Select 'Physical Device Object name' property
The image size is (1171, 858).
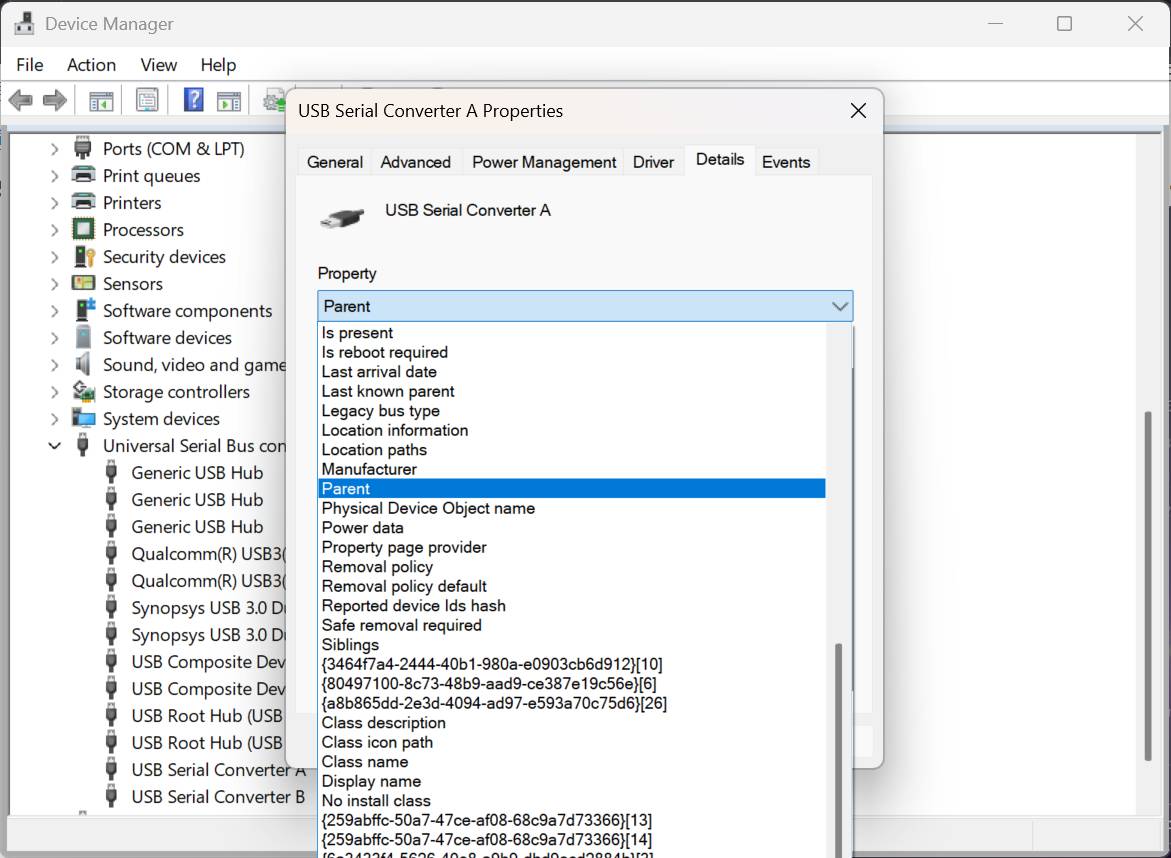tap(571, 508)
